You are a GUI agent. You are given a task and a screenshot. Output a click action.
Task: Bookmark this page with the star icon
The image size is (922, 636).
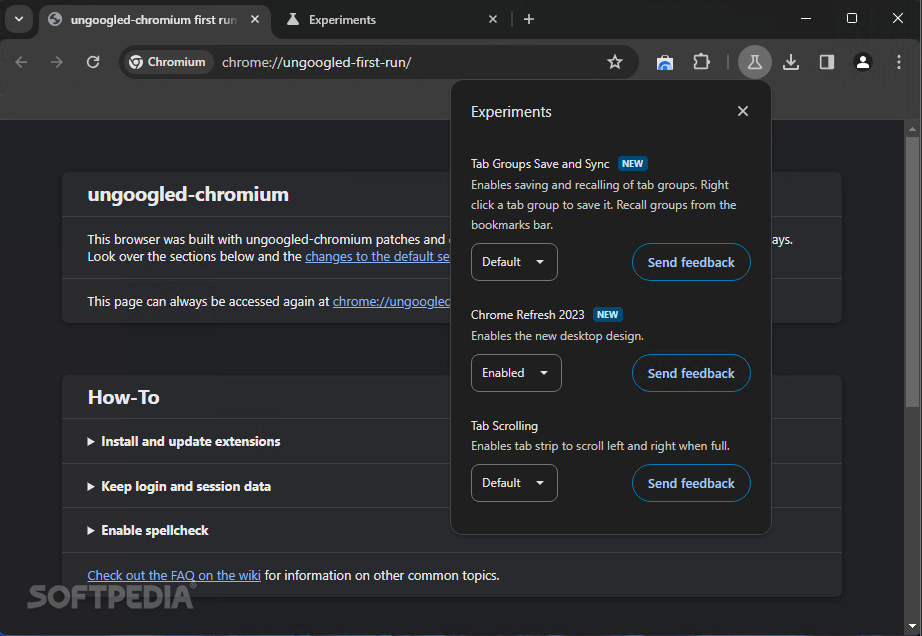[x=614, y=62]
